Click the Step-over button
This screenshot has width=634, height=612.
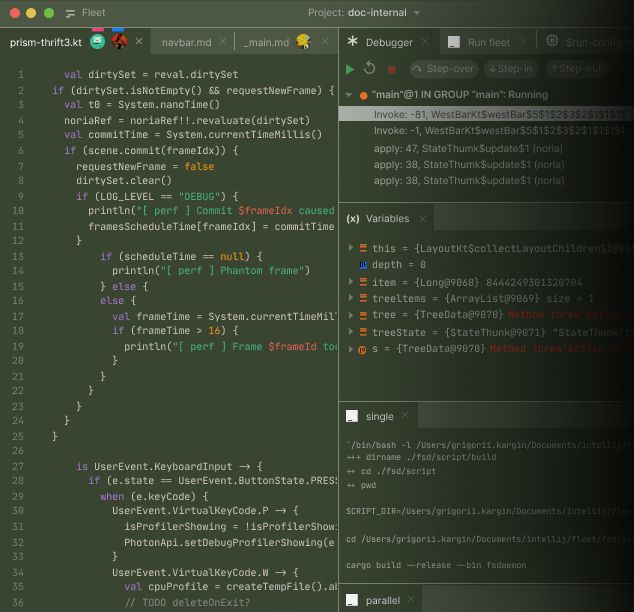444,69
